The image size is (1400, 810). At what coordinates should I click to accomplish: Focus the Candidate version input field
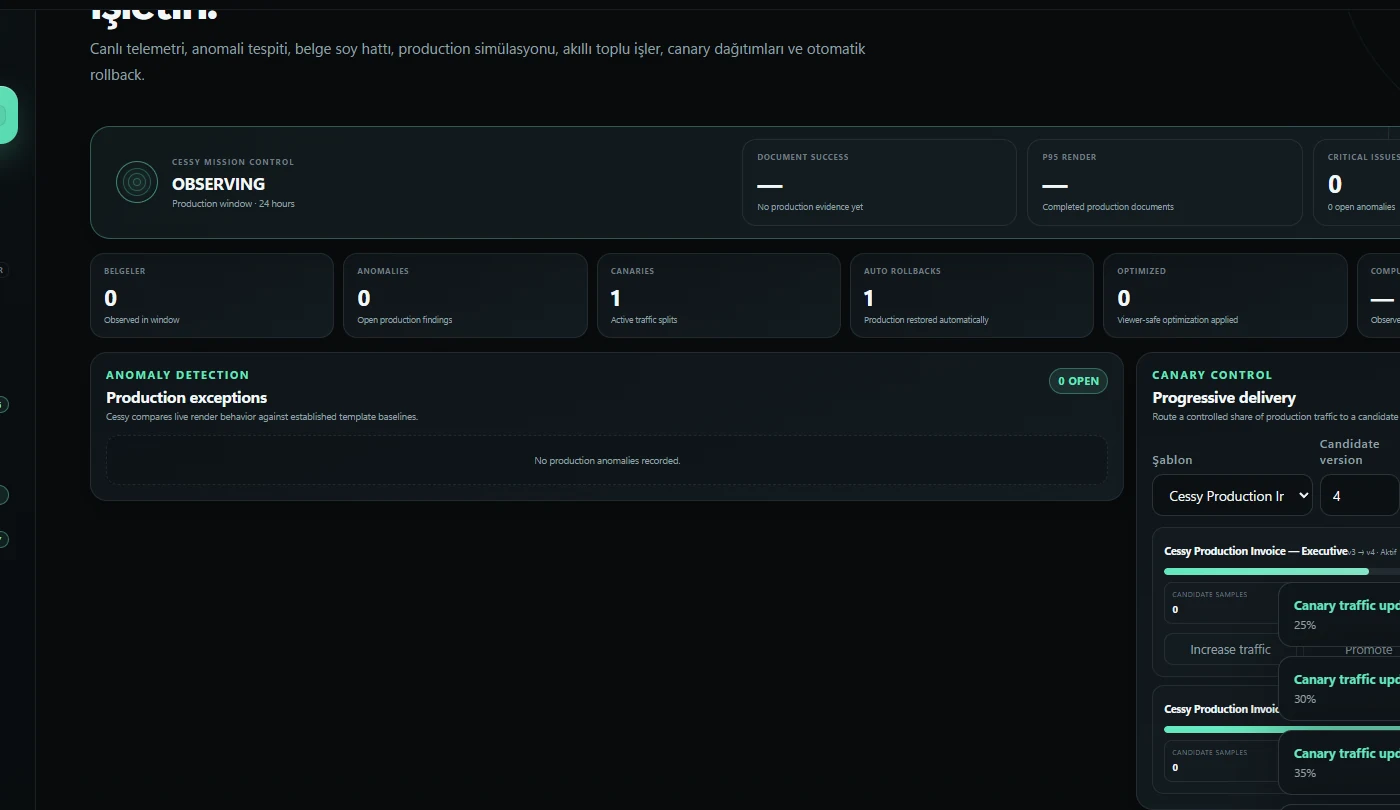(1360, 495)
